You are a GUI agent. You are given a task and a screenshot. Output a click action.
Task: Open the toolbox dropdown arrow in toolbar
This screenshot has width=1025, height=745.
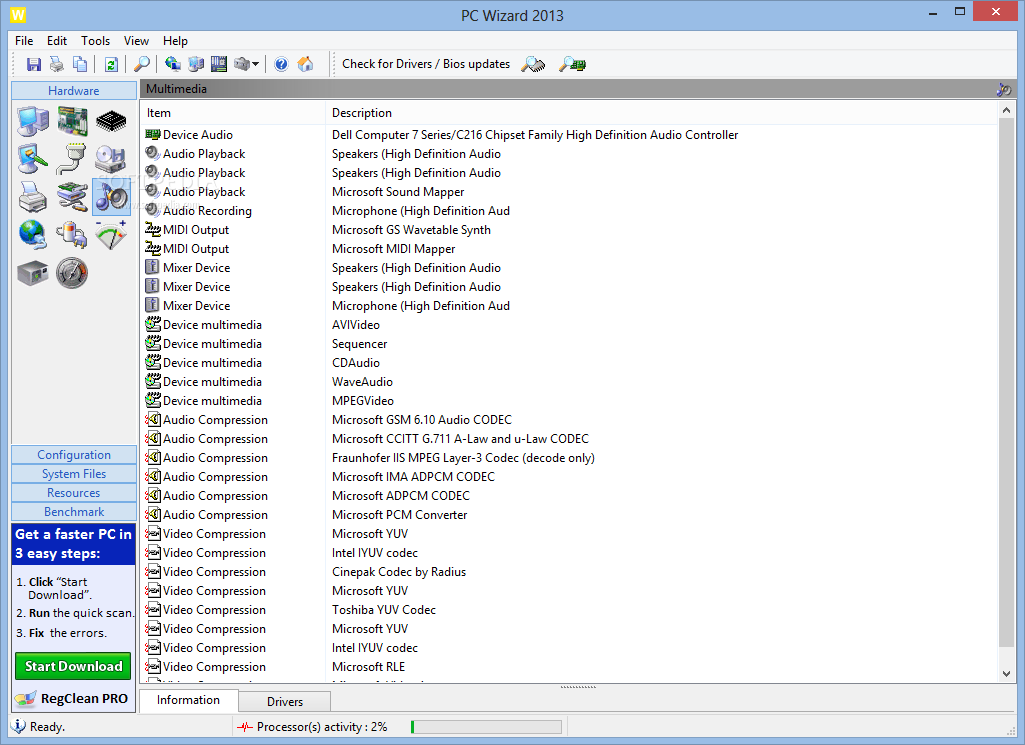[x=256, y=64]
